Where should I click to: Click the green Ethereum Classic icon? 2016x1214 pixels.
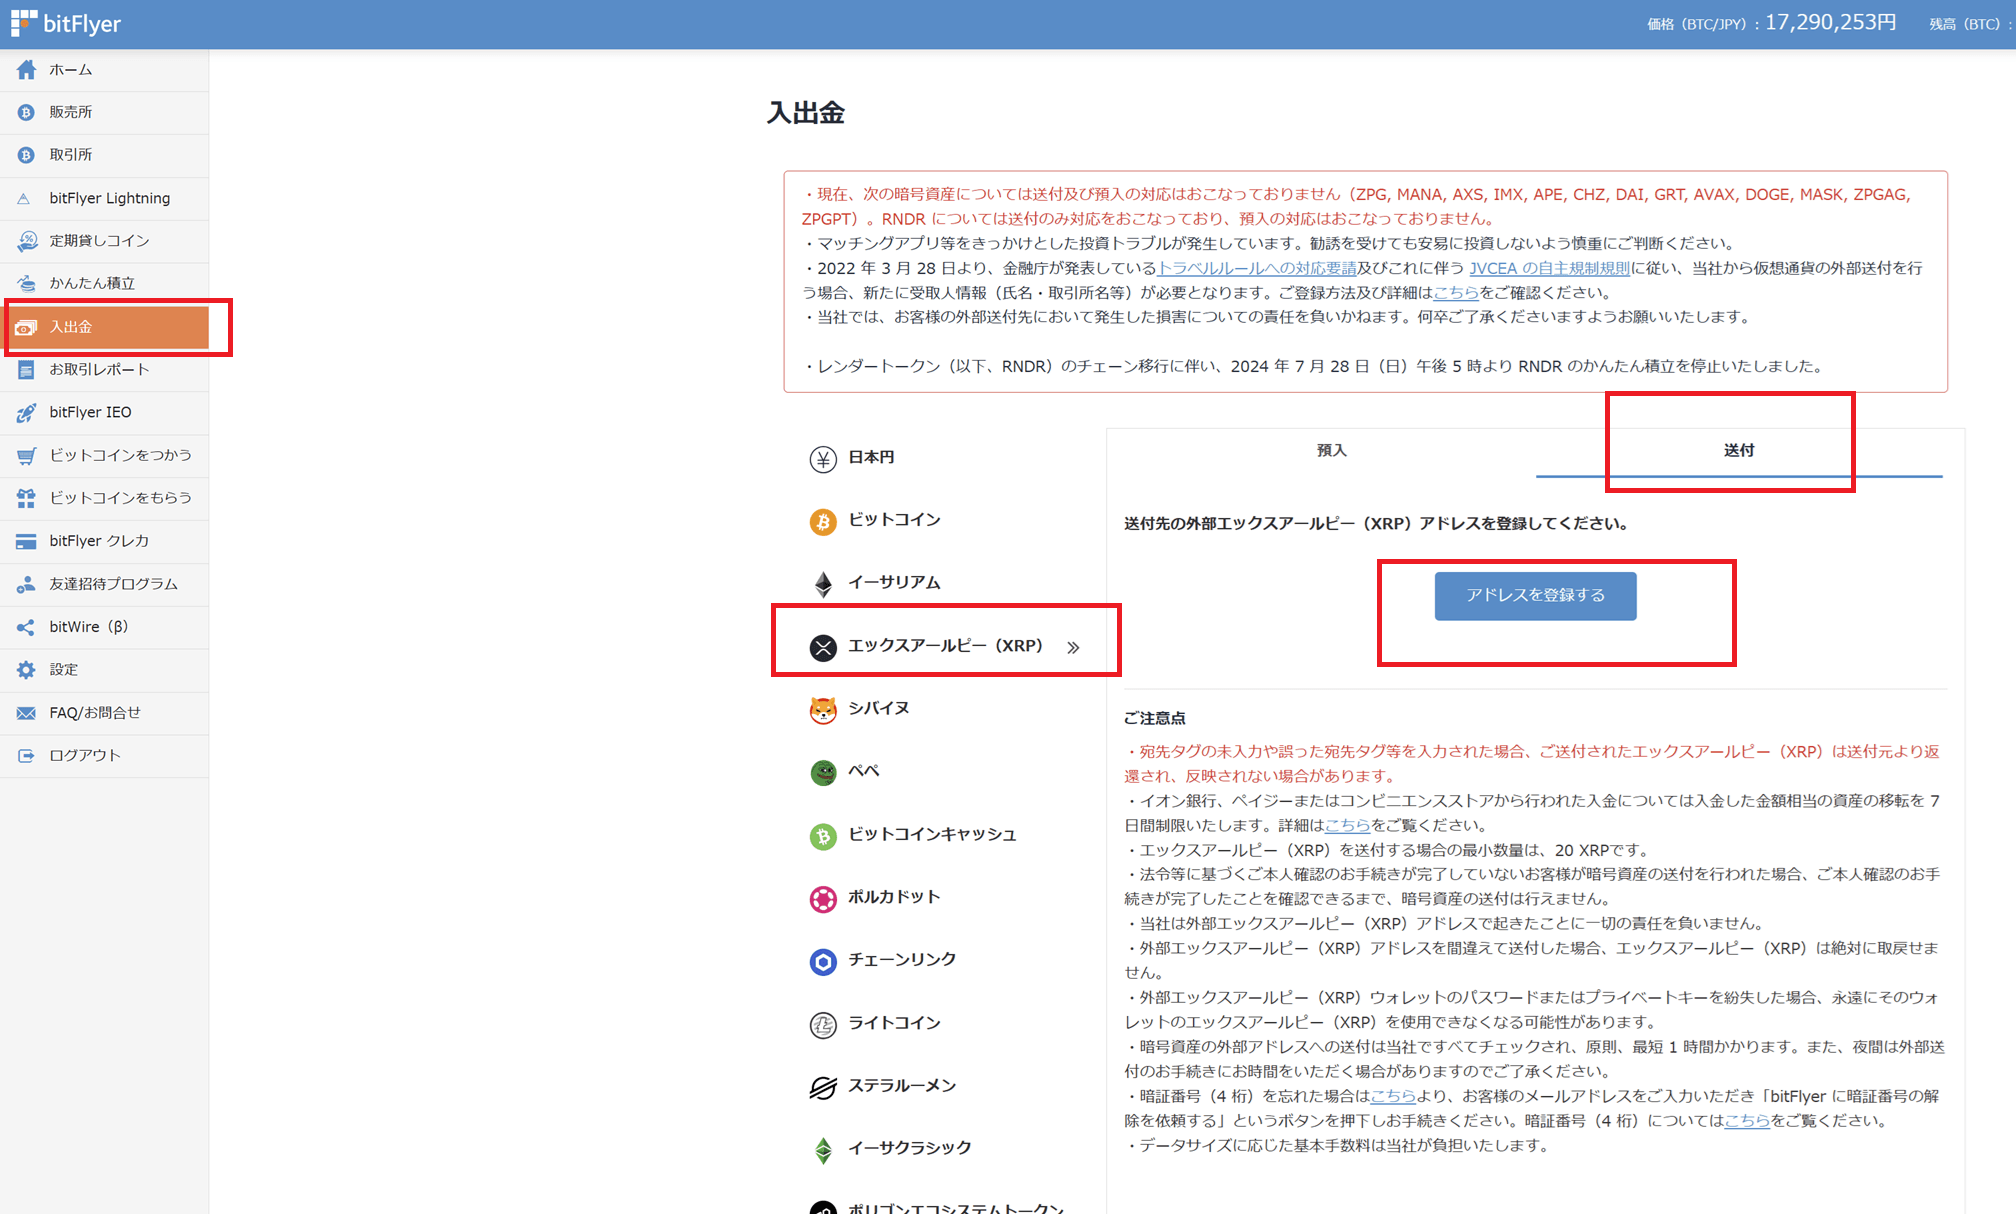tap(823, 1150)
